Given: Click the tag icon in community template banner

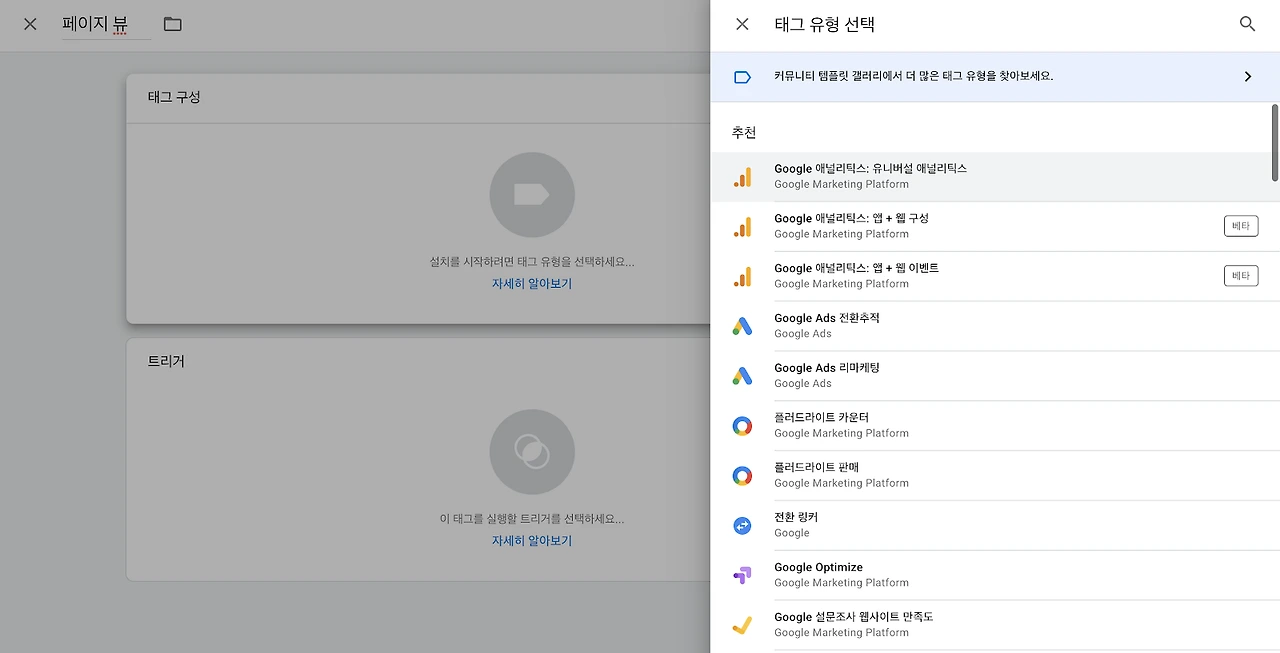Looking at the screenshot, I should [742, 77].
